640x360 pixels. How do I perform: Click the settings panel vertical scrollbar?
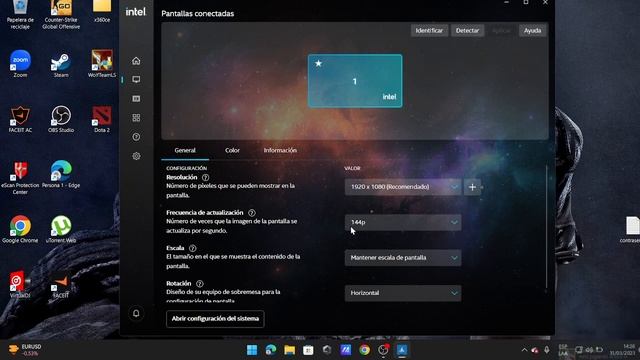(x=547, y=227)
